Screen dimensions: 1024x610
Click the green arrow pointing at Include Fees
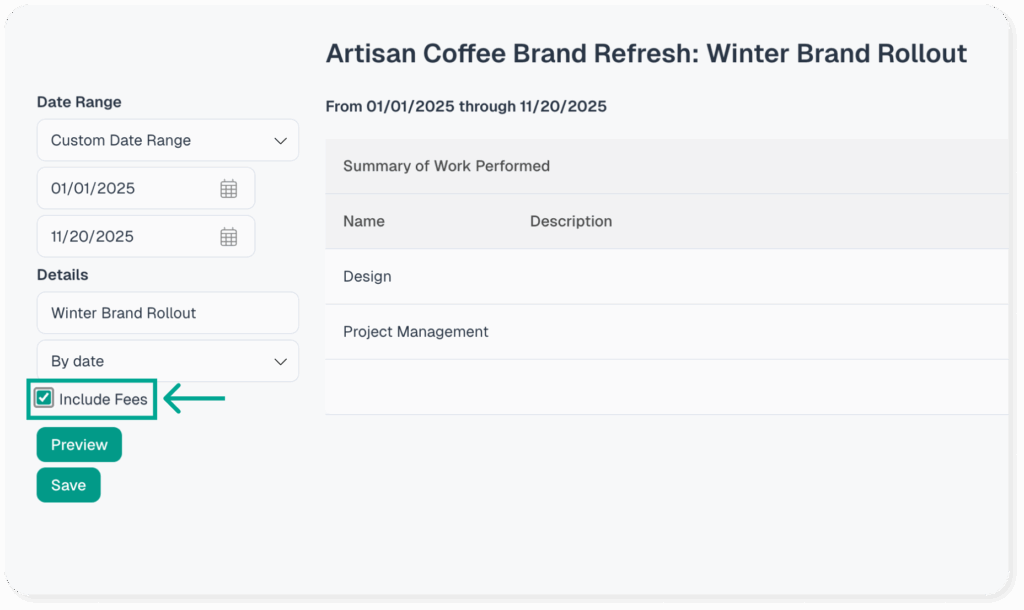click(x=194, y=400)
